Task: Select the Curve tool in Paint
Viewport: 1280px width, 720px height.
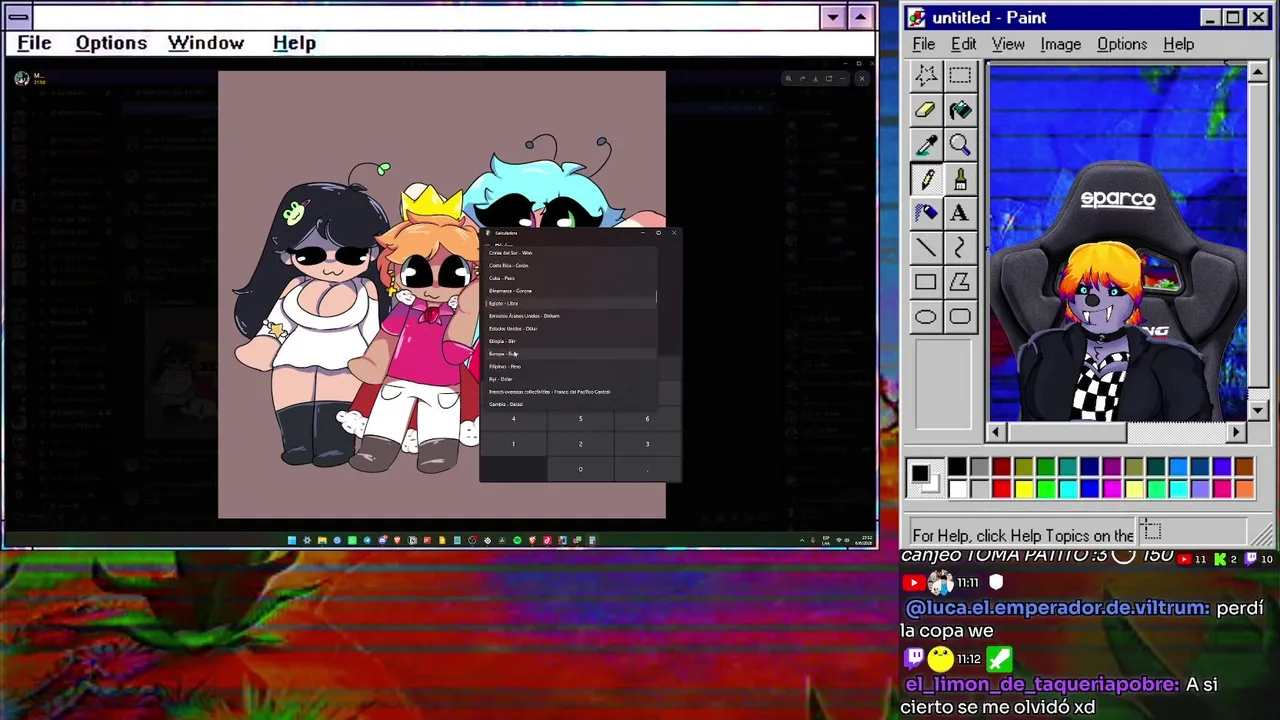Action: [960, 247]
